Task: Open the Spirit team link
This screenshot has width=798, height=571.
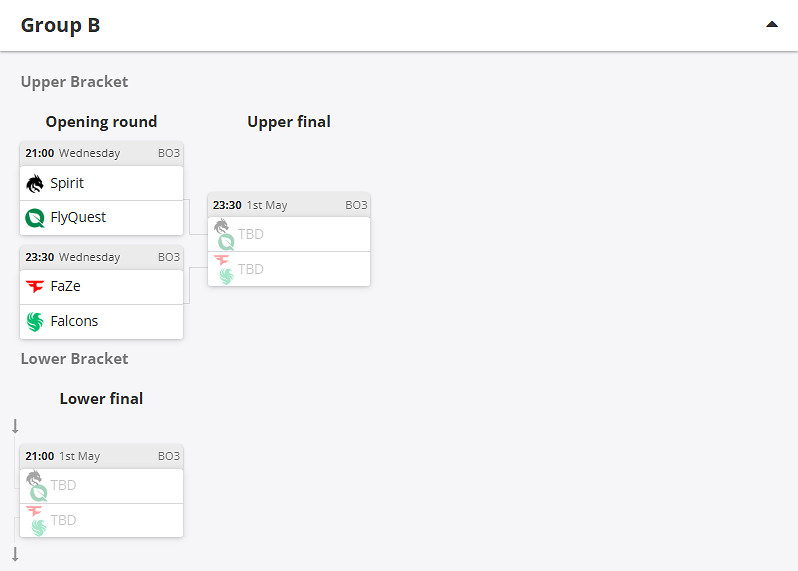Action: 67,183
